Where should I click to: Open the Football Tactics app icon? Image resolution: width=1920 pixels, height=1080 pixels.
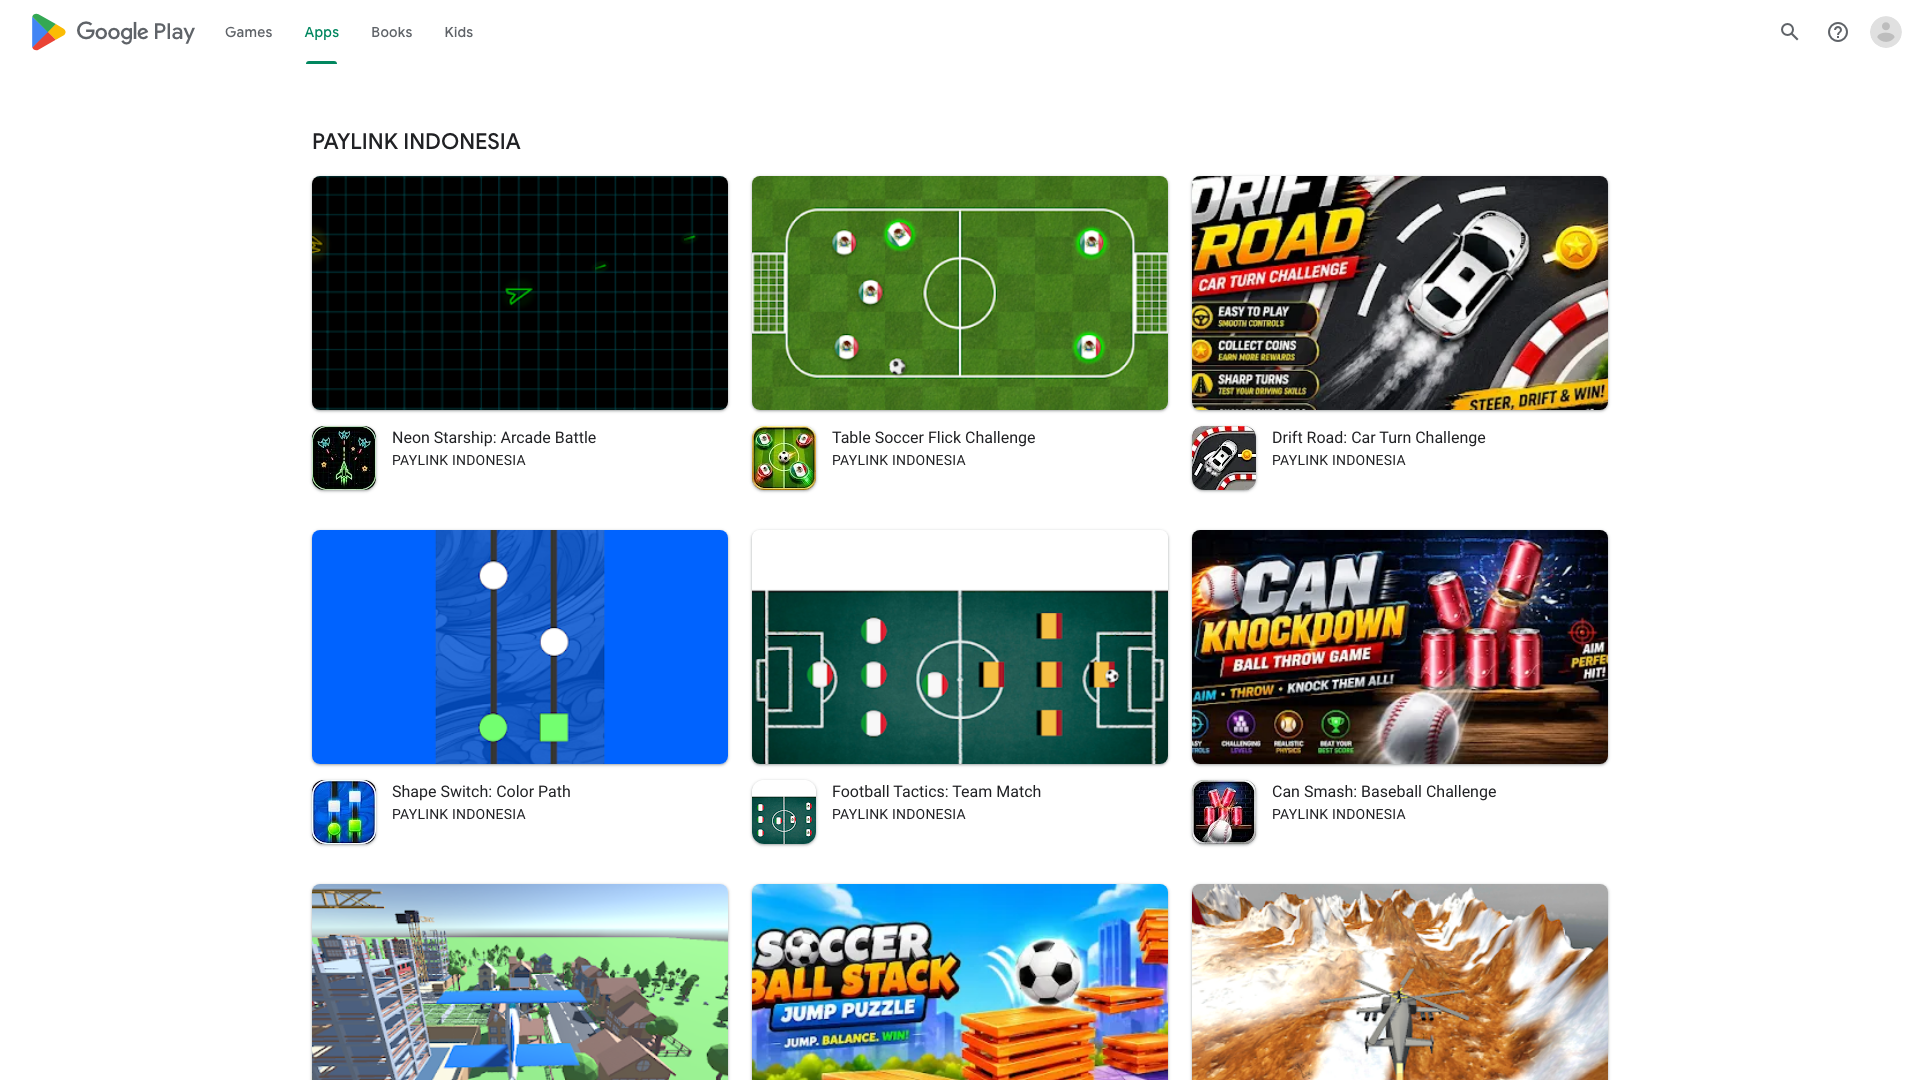tap(784, 812)
